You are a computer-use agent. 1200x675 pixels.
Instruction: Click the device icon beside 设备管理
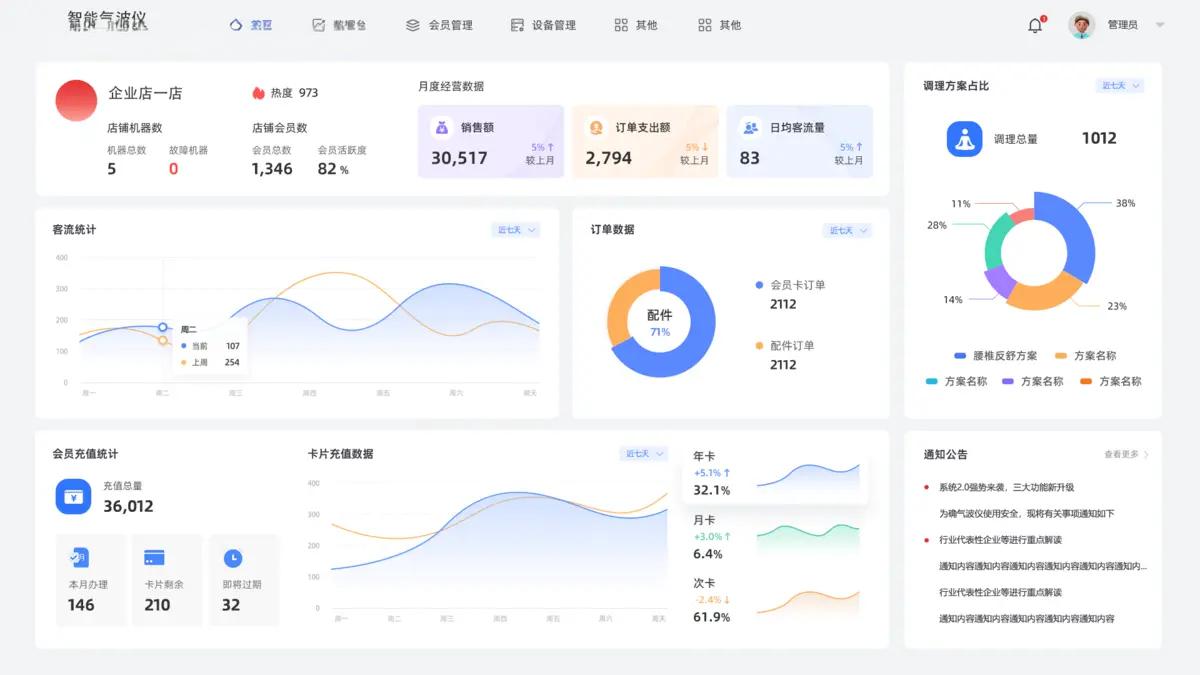pos(517,25)
